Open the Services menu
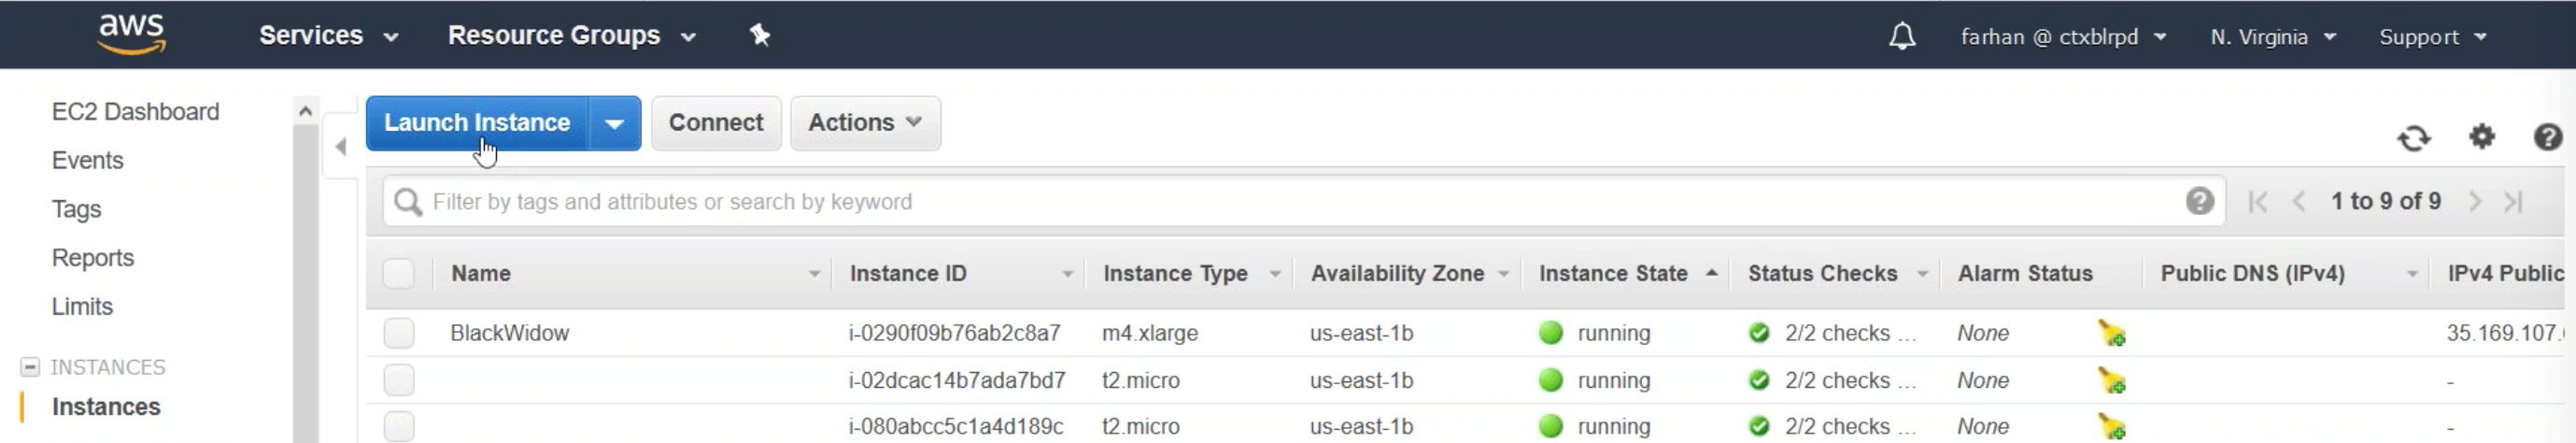The height and width of the screenshot is (443, 2576). 329,36
